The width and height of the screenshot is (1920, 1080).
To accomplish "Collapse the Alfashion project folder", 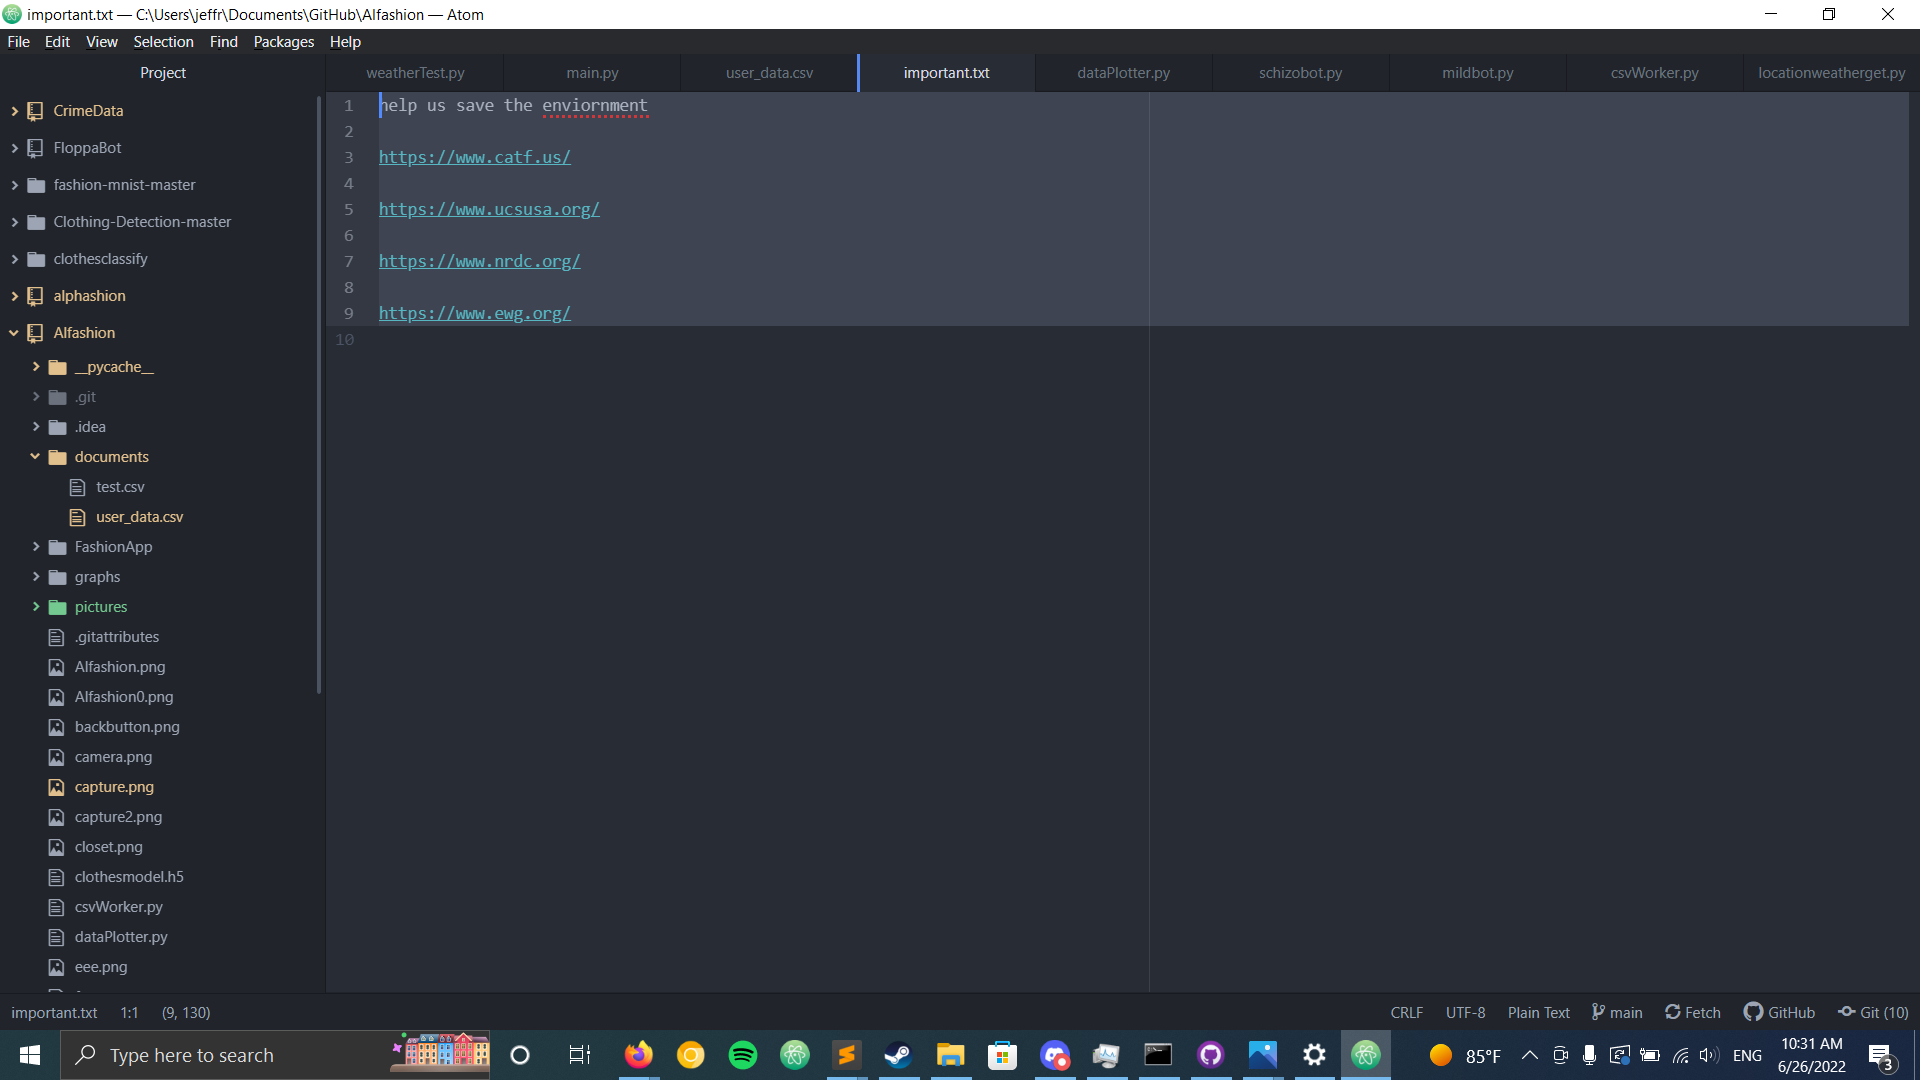I will pos(14,333).
